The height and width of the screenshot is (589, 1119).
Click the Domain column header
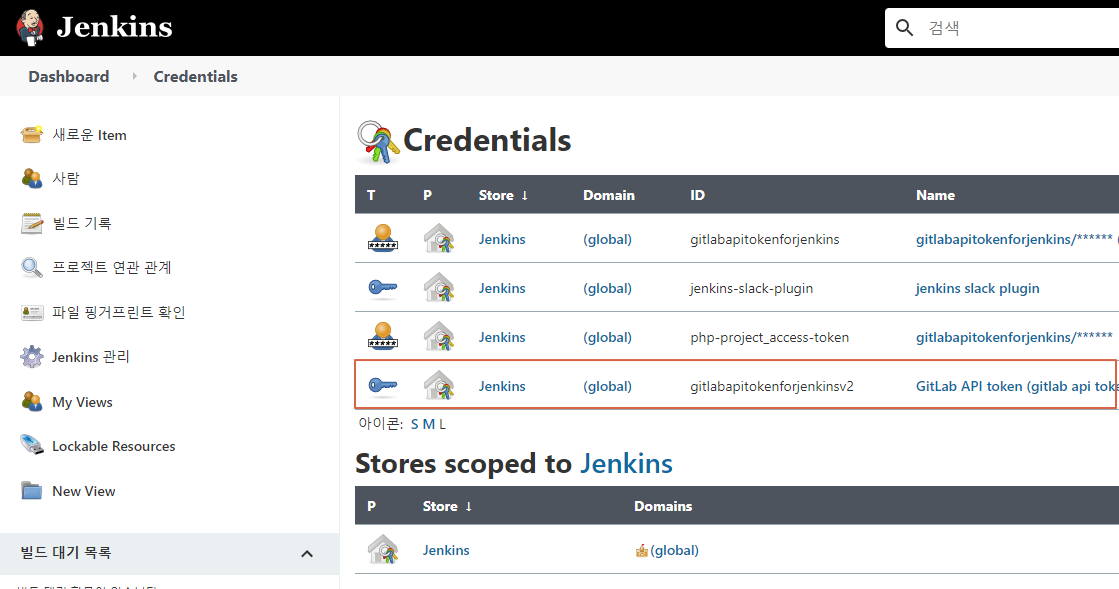coord(609,195)
